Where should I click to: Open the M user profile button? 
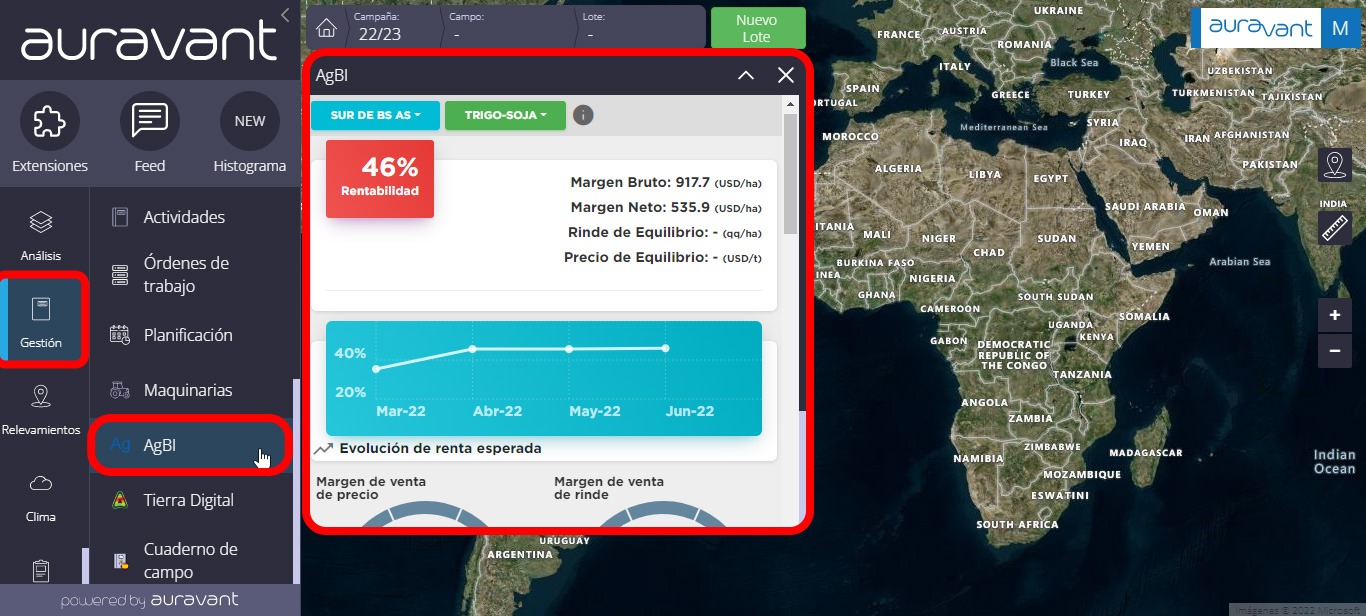[x=1340, y=28]
